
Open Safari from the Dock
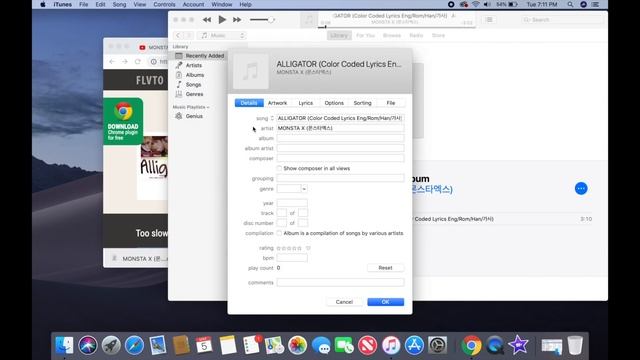click(134, 345)
